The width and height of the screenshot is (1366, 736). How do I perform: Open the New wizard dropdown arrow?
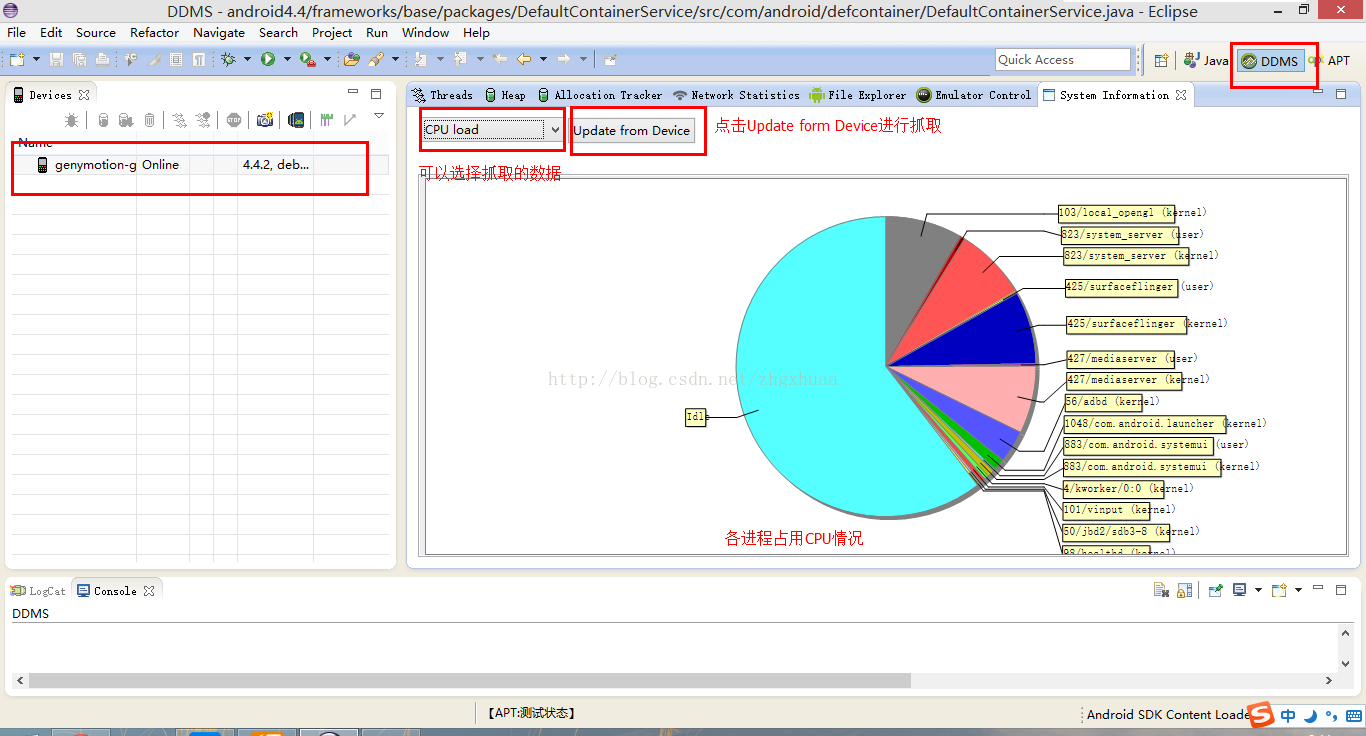pos(37,59)
